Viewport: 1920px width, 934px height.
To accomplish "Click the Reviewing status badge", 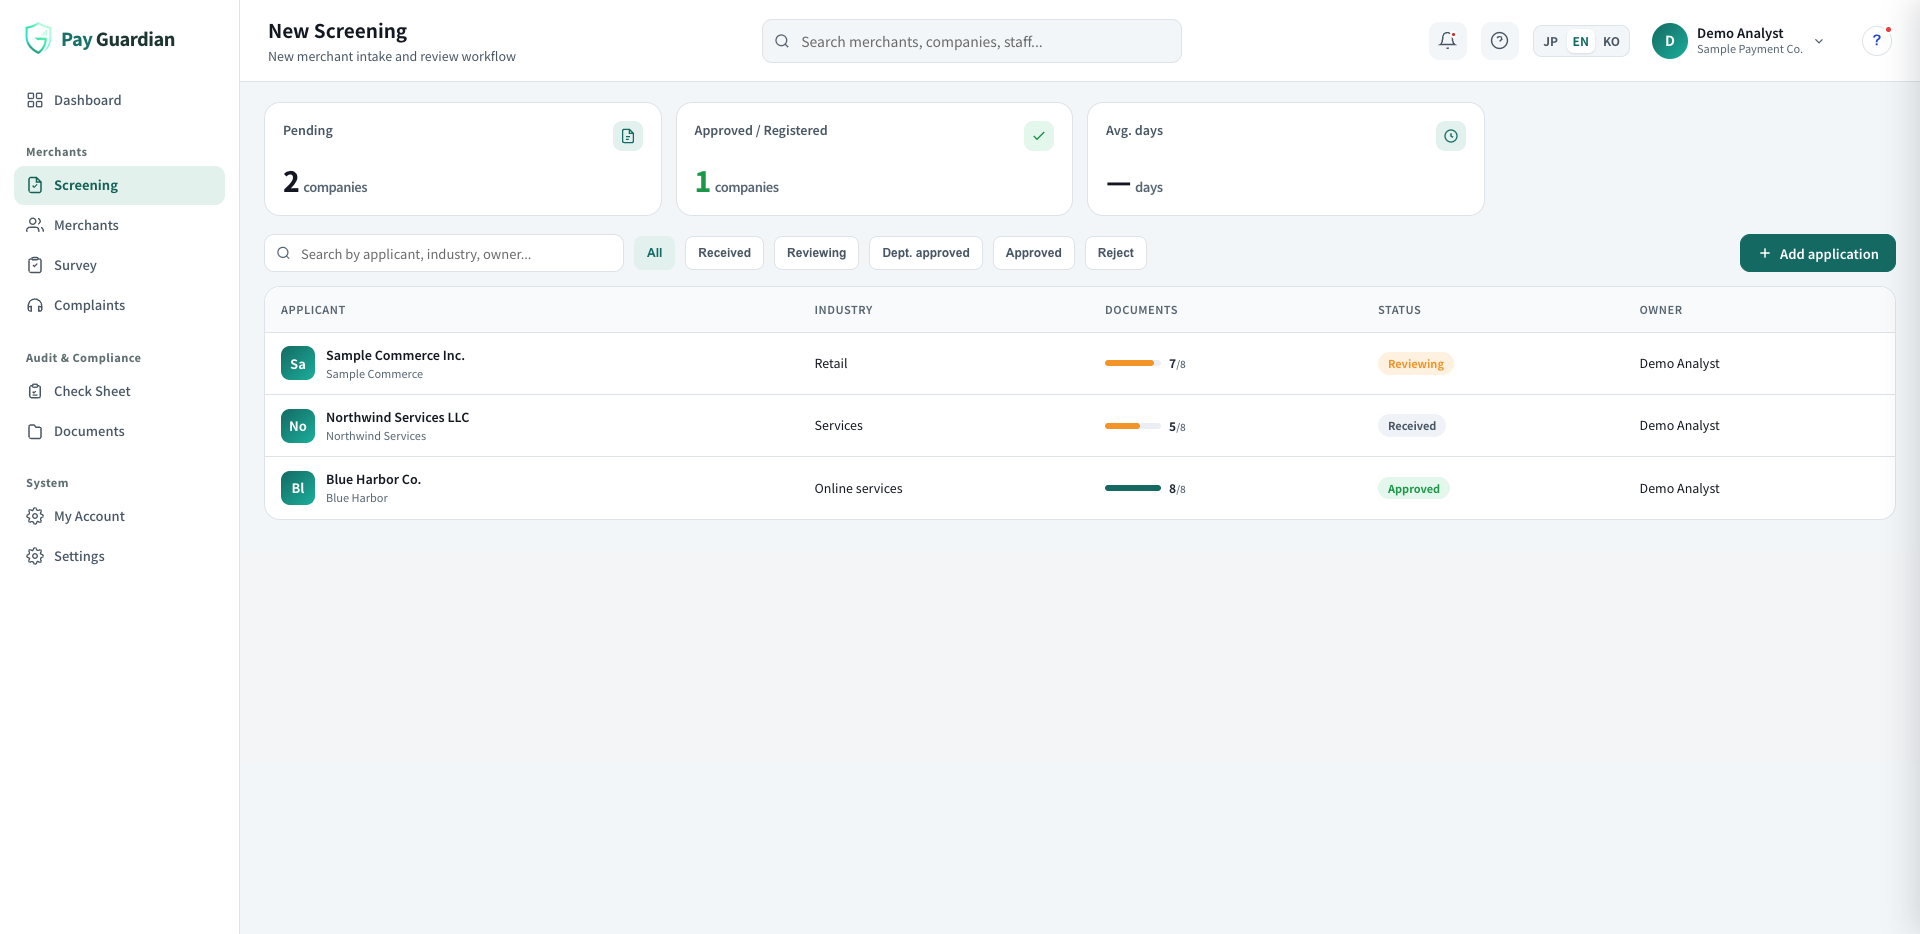I will click(1415, 364).
